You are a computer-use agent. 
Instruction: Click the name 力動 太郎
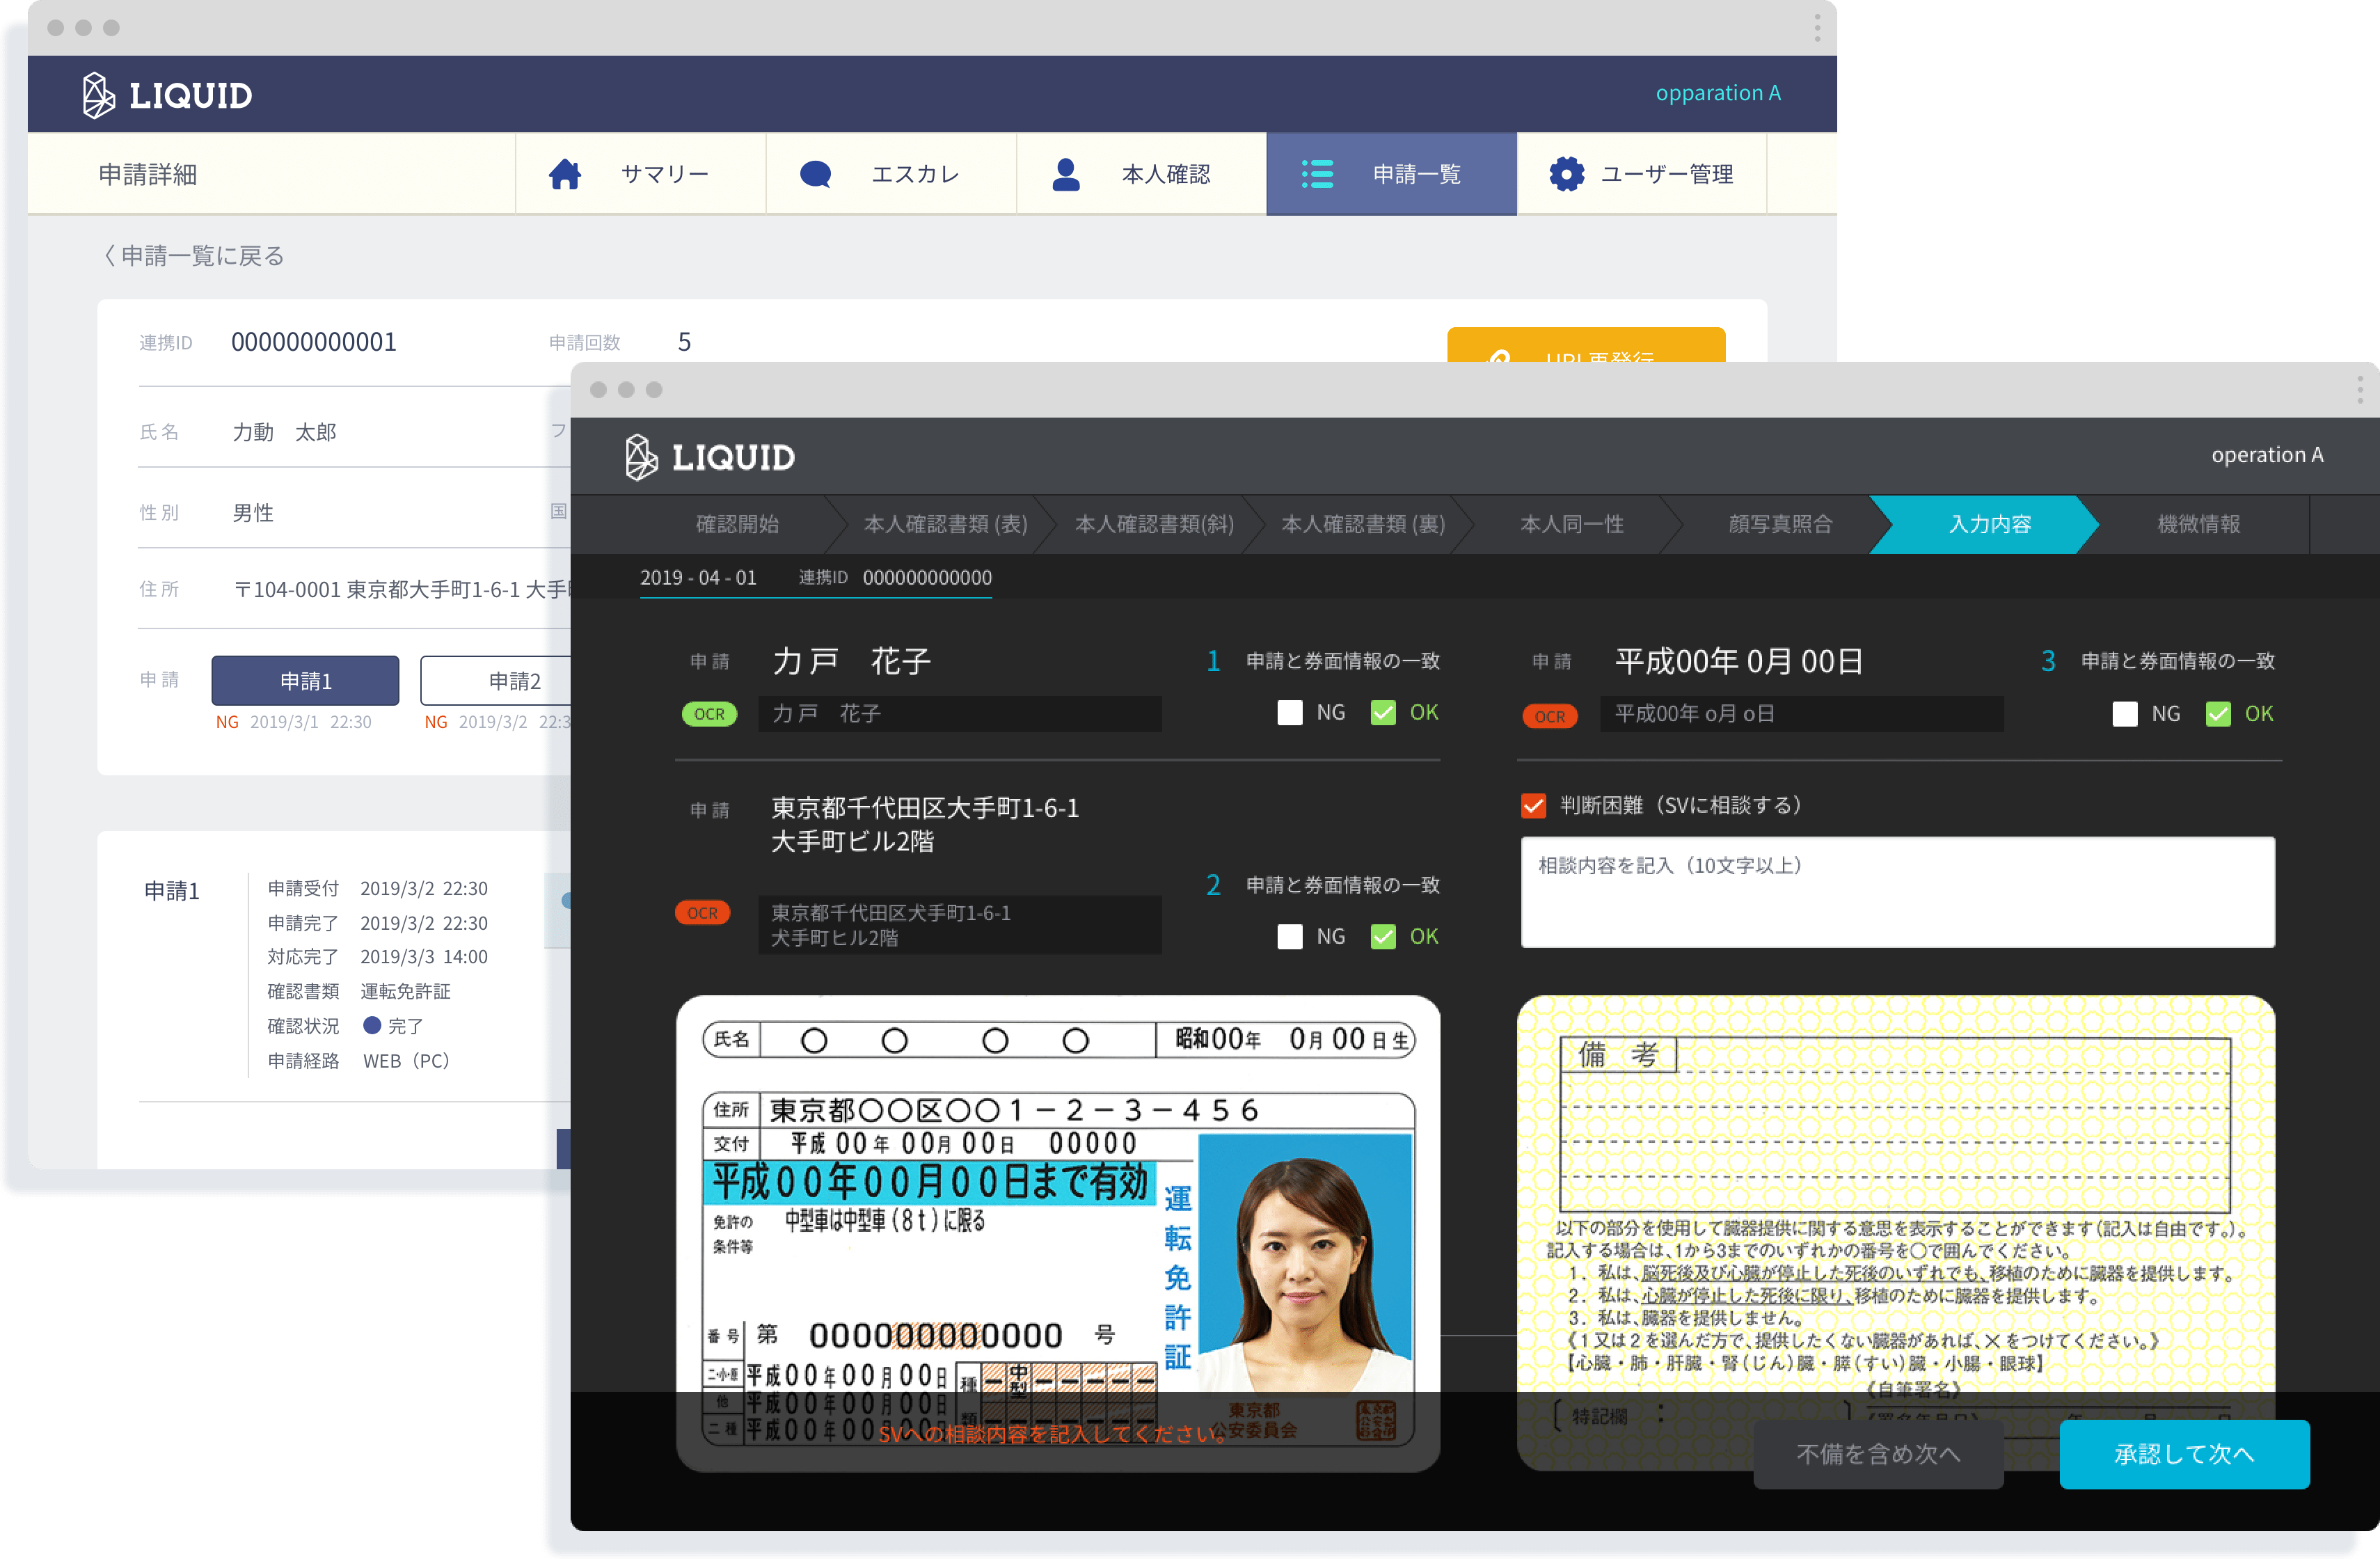[x=284, y=432]
